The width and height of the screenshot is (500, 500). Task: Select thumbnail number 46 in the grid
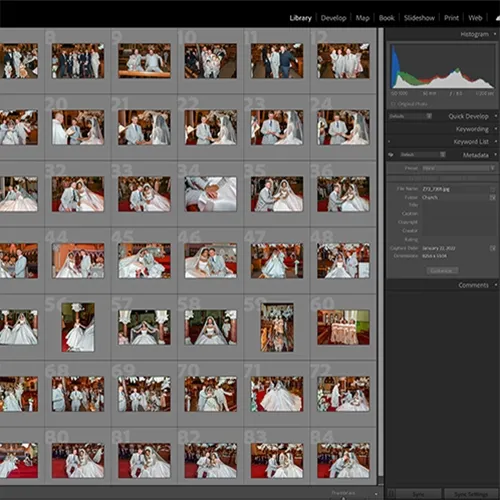coord(210,261)
